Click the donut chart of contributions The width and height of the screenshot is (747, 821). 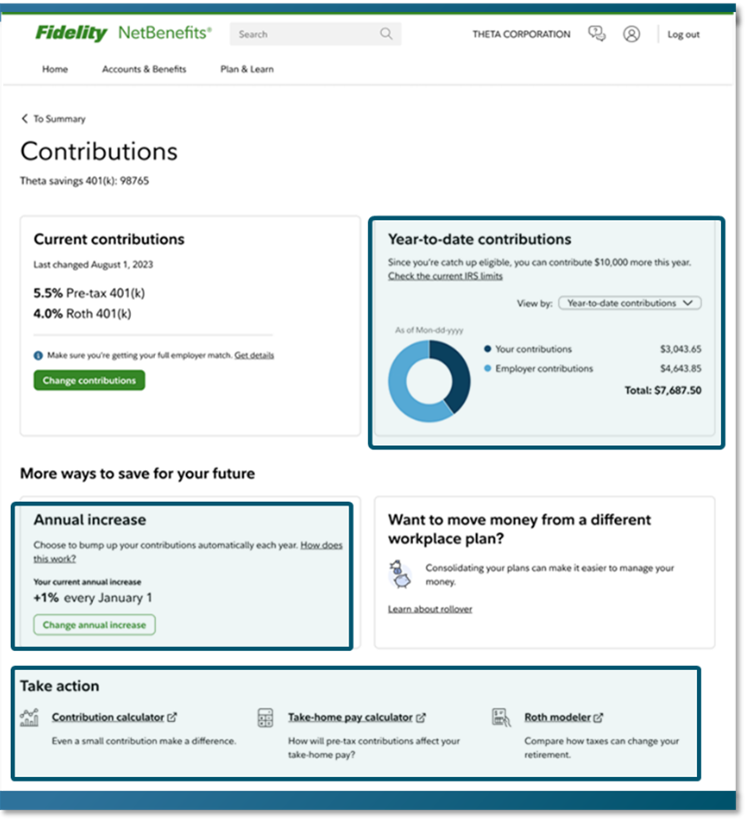coord(429,380)
